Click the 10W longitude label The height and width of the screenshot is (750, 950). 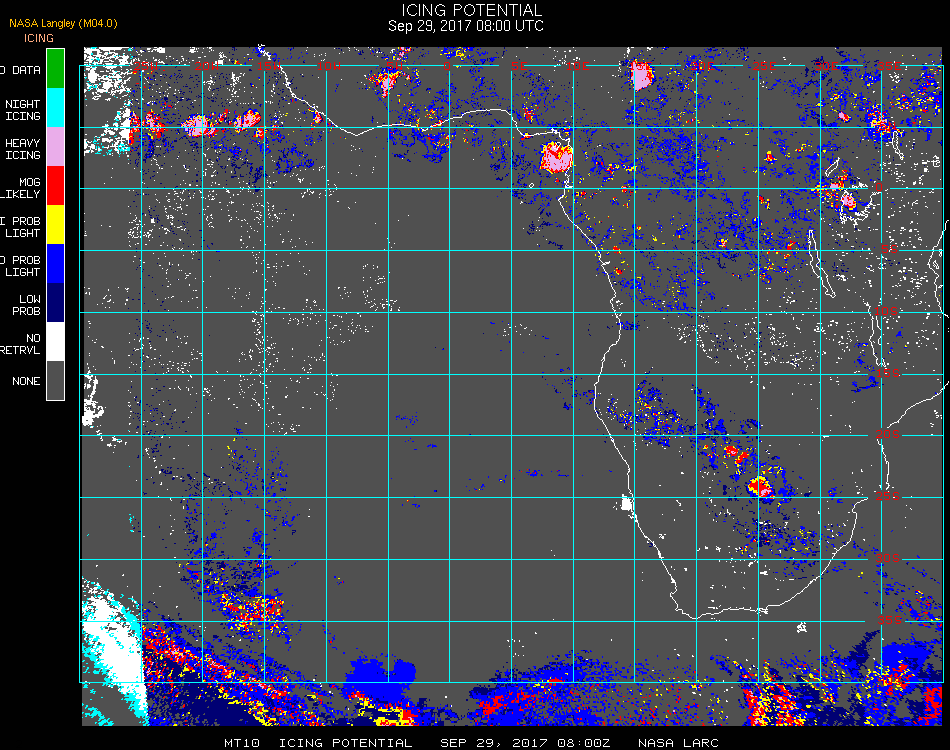[330, 66]
